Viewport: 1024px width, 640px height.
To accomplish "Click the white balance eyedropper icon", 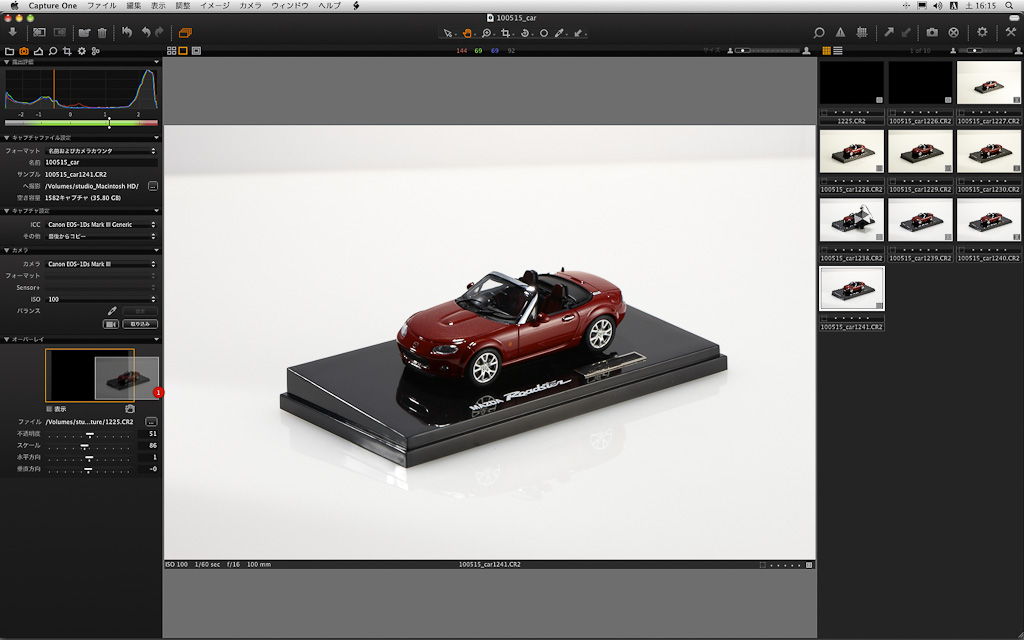I will [112, 311].
